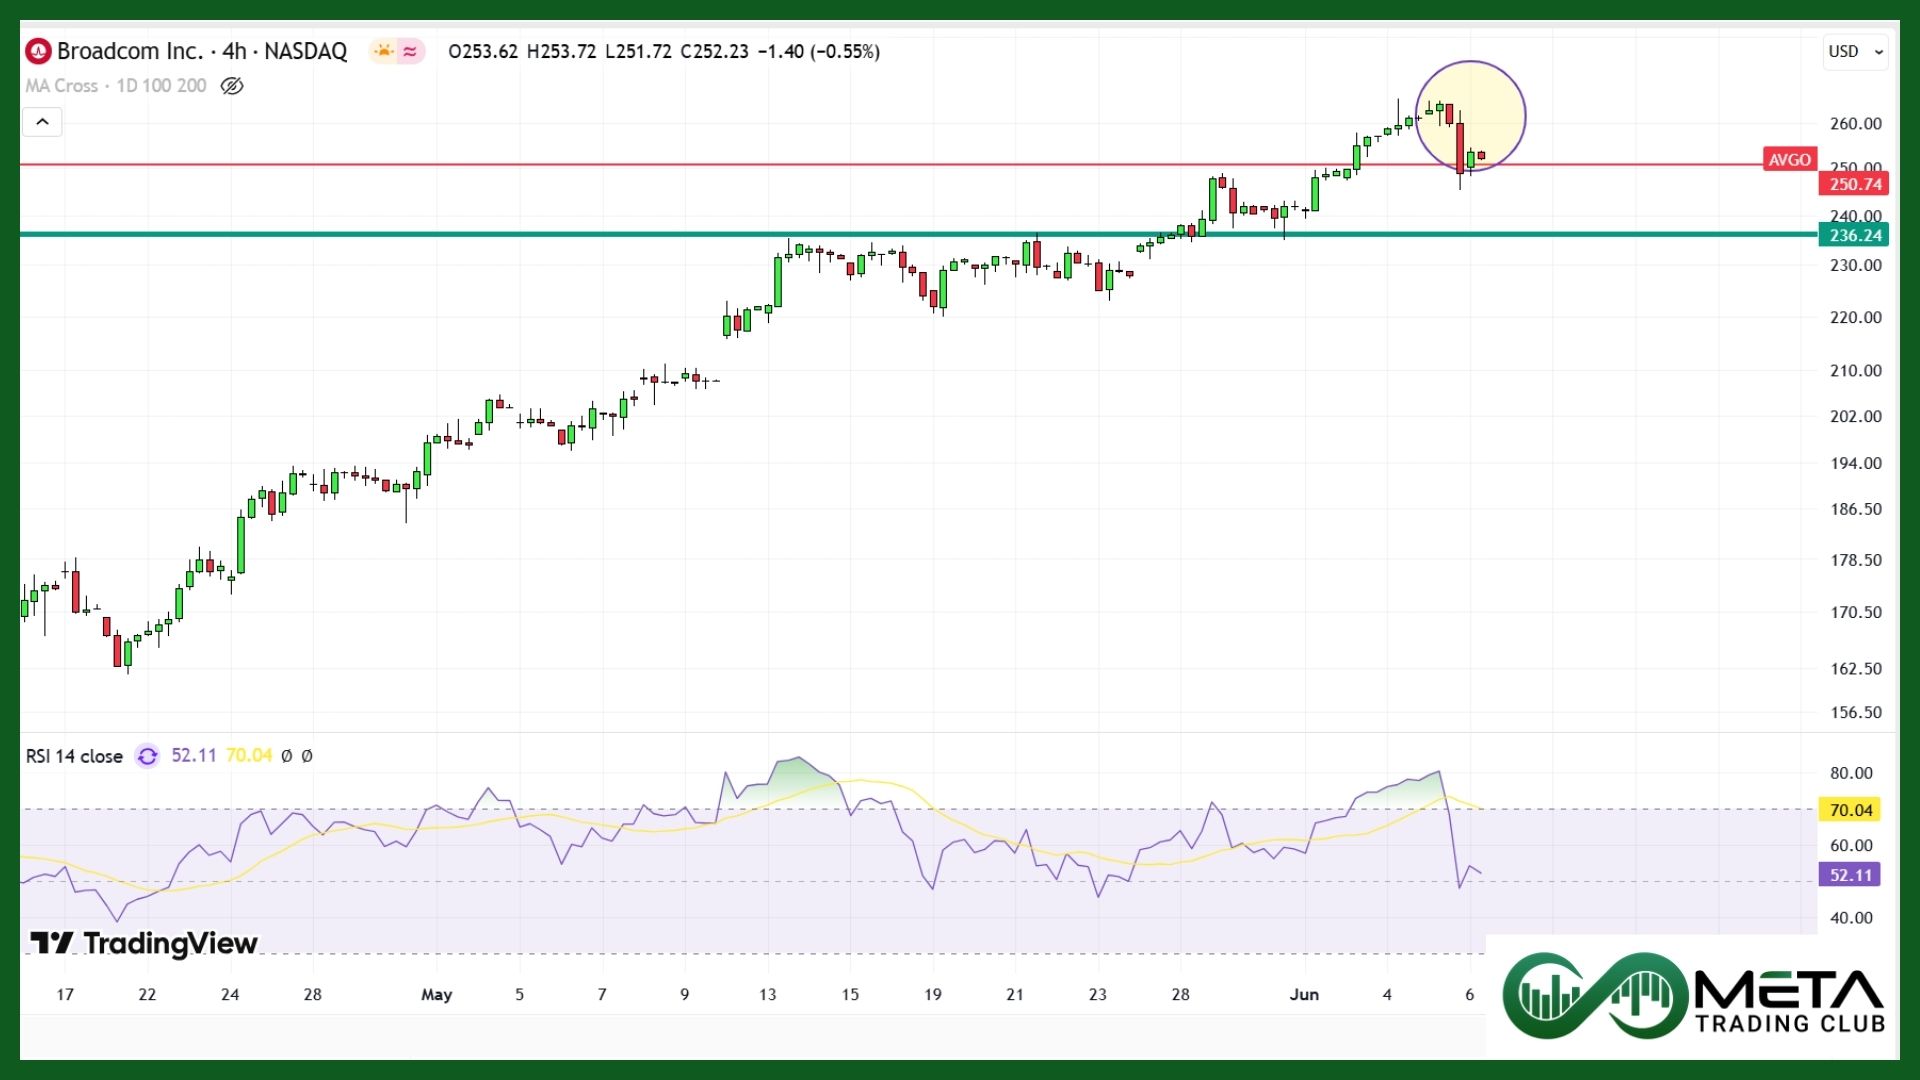Click the pink approximate-equals data icon
Image resolution: width=1920 pixels, height=1080 pixels.
(410, 51)
